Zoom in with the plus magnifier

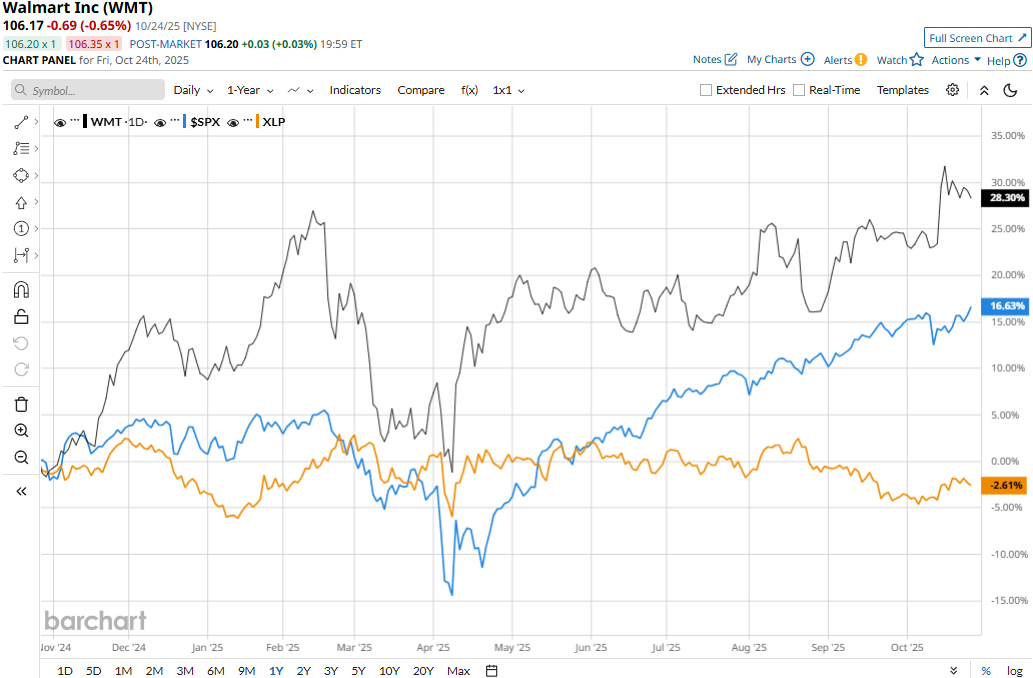tap(21, 431)
